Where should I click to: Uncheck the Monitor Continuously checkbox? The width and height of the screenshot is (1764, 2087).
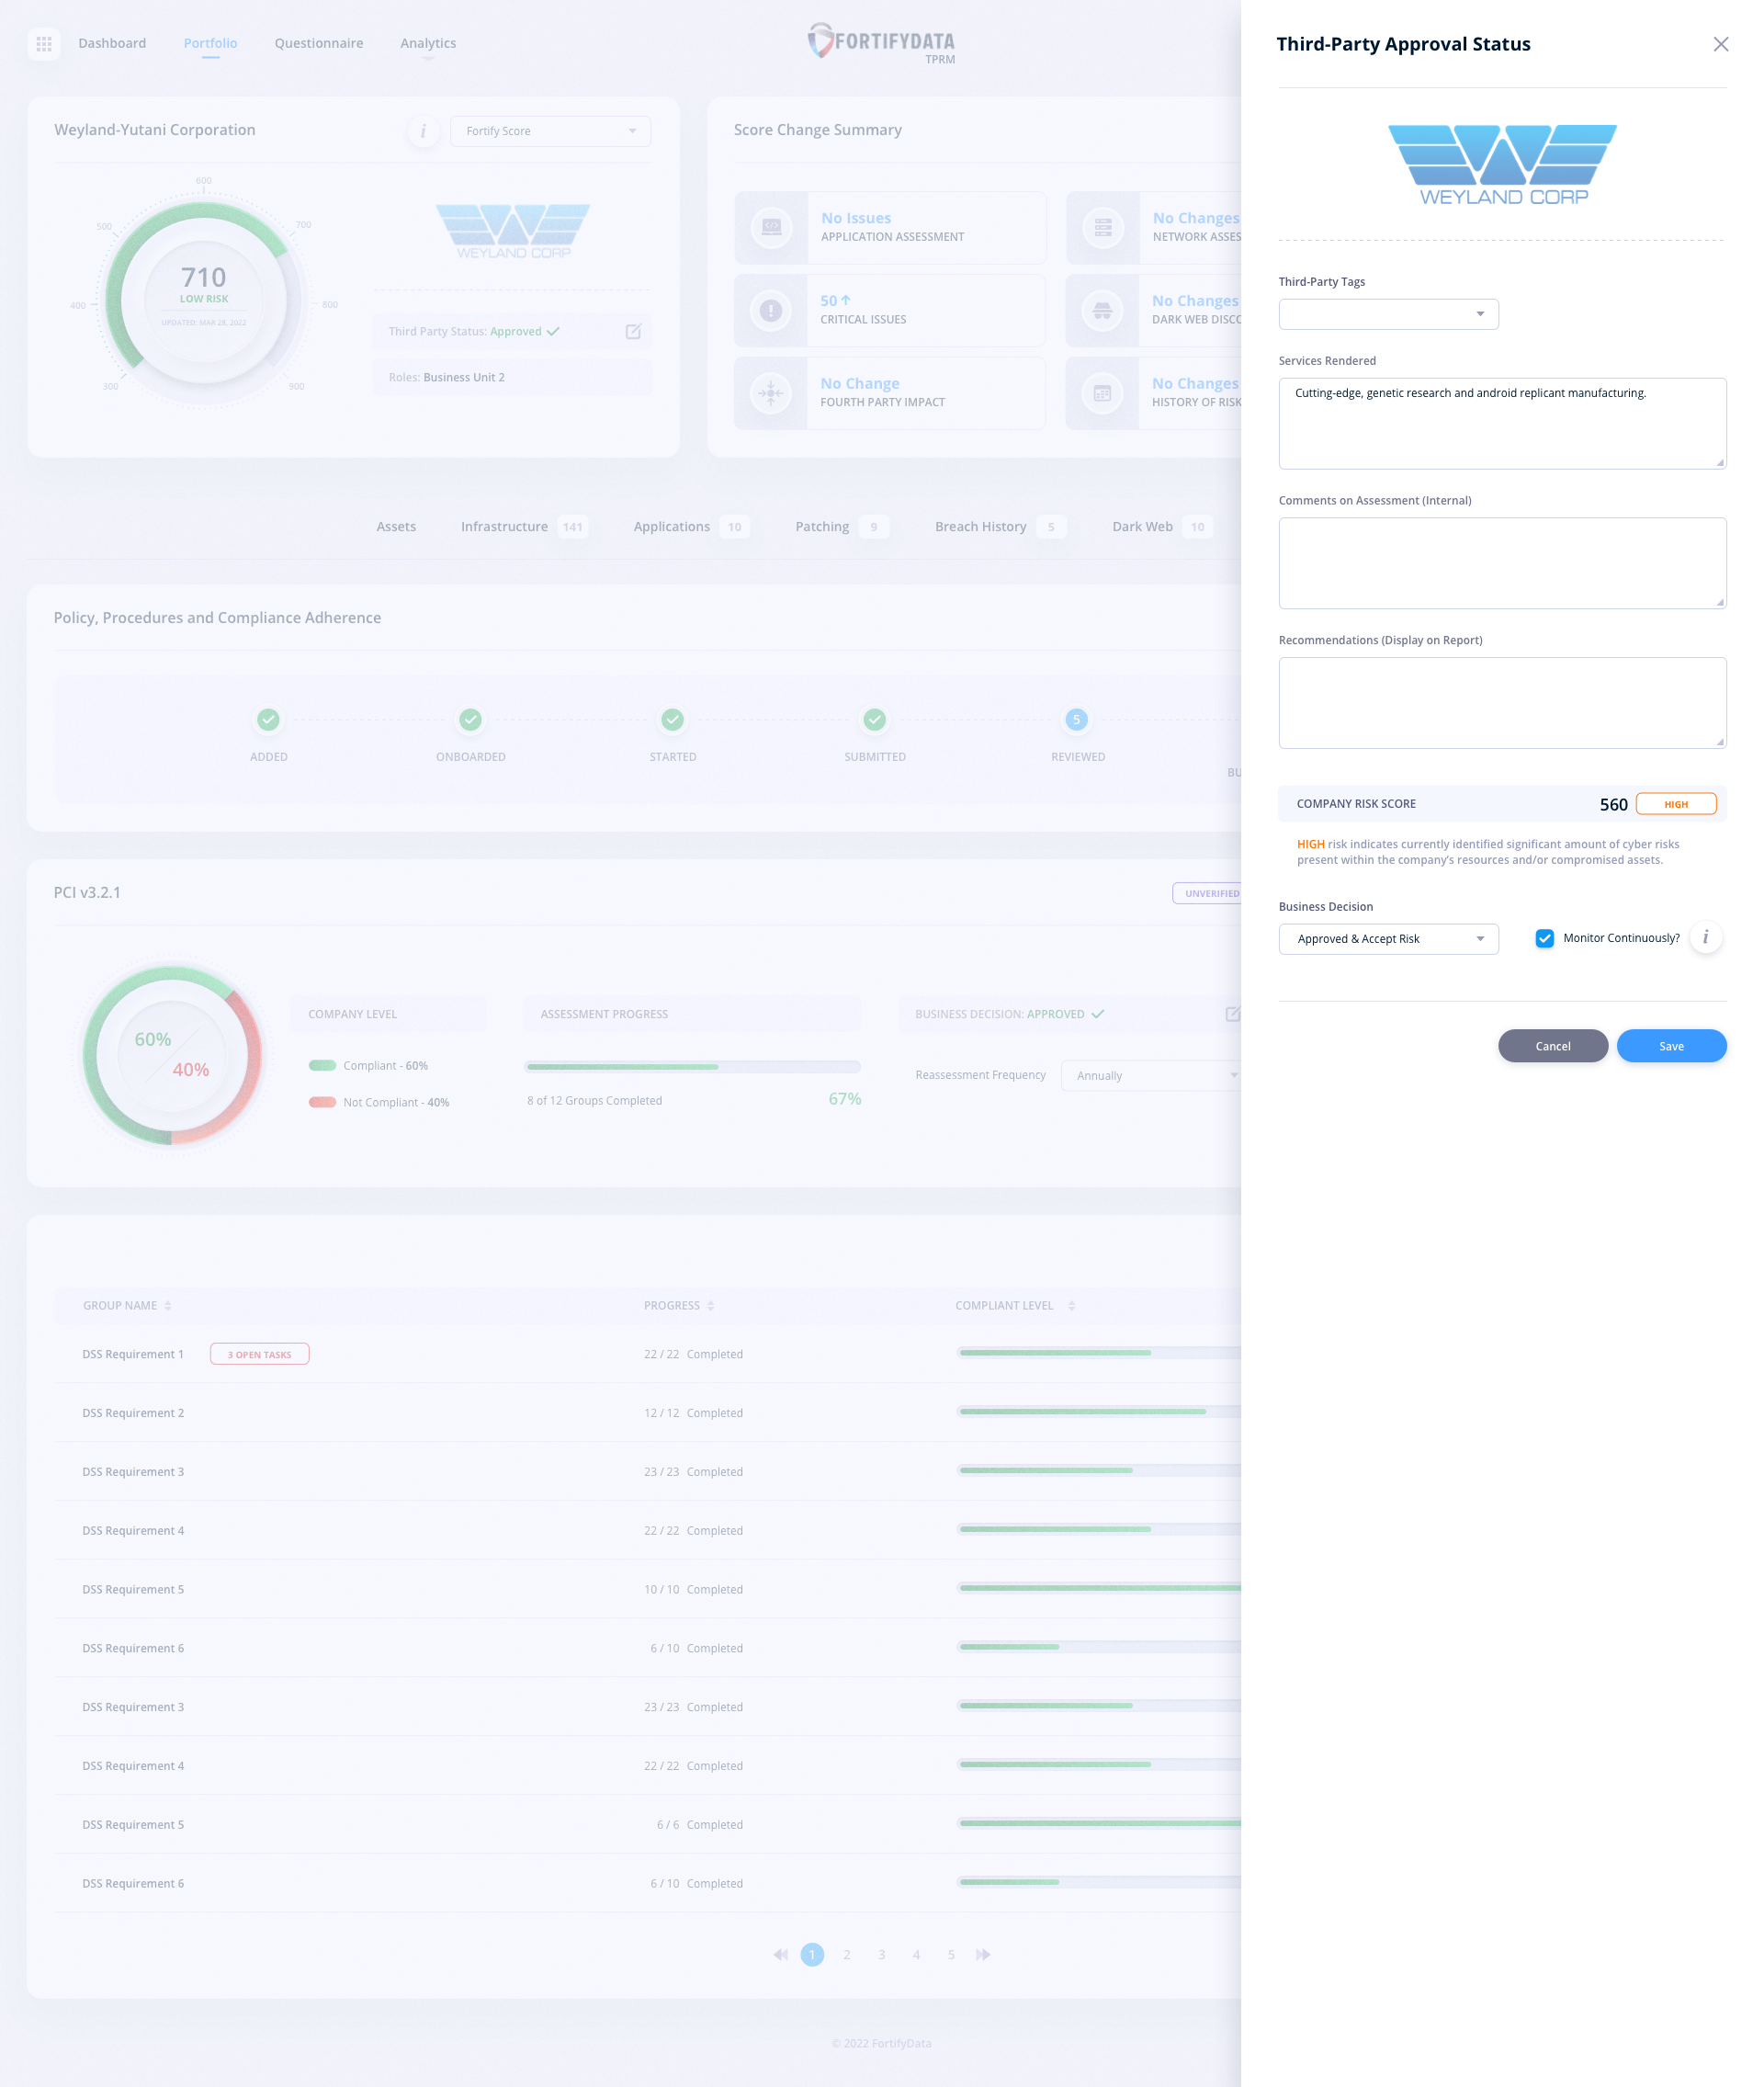tap(1545, 938)
